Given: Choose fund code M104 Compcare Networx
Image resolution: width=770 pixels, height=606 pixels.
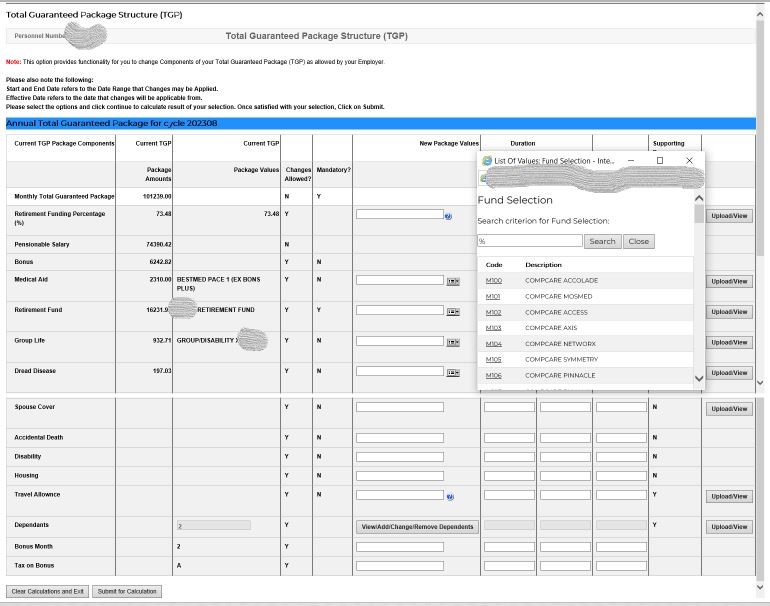Looking at the screenshot, I should [493, 344].
